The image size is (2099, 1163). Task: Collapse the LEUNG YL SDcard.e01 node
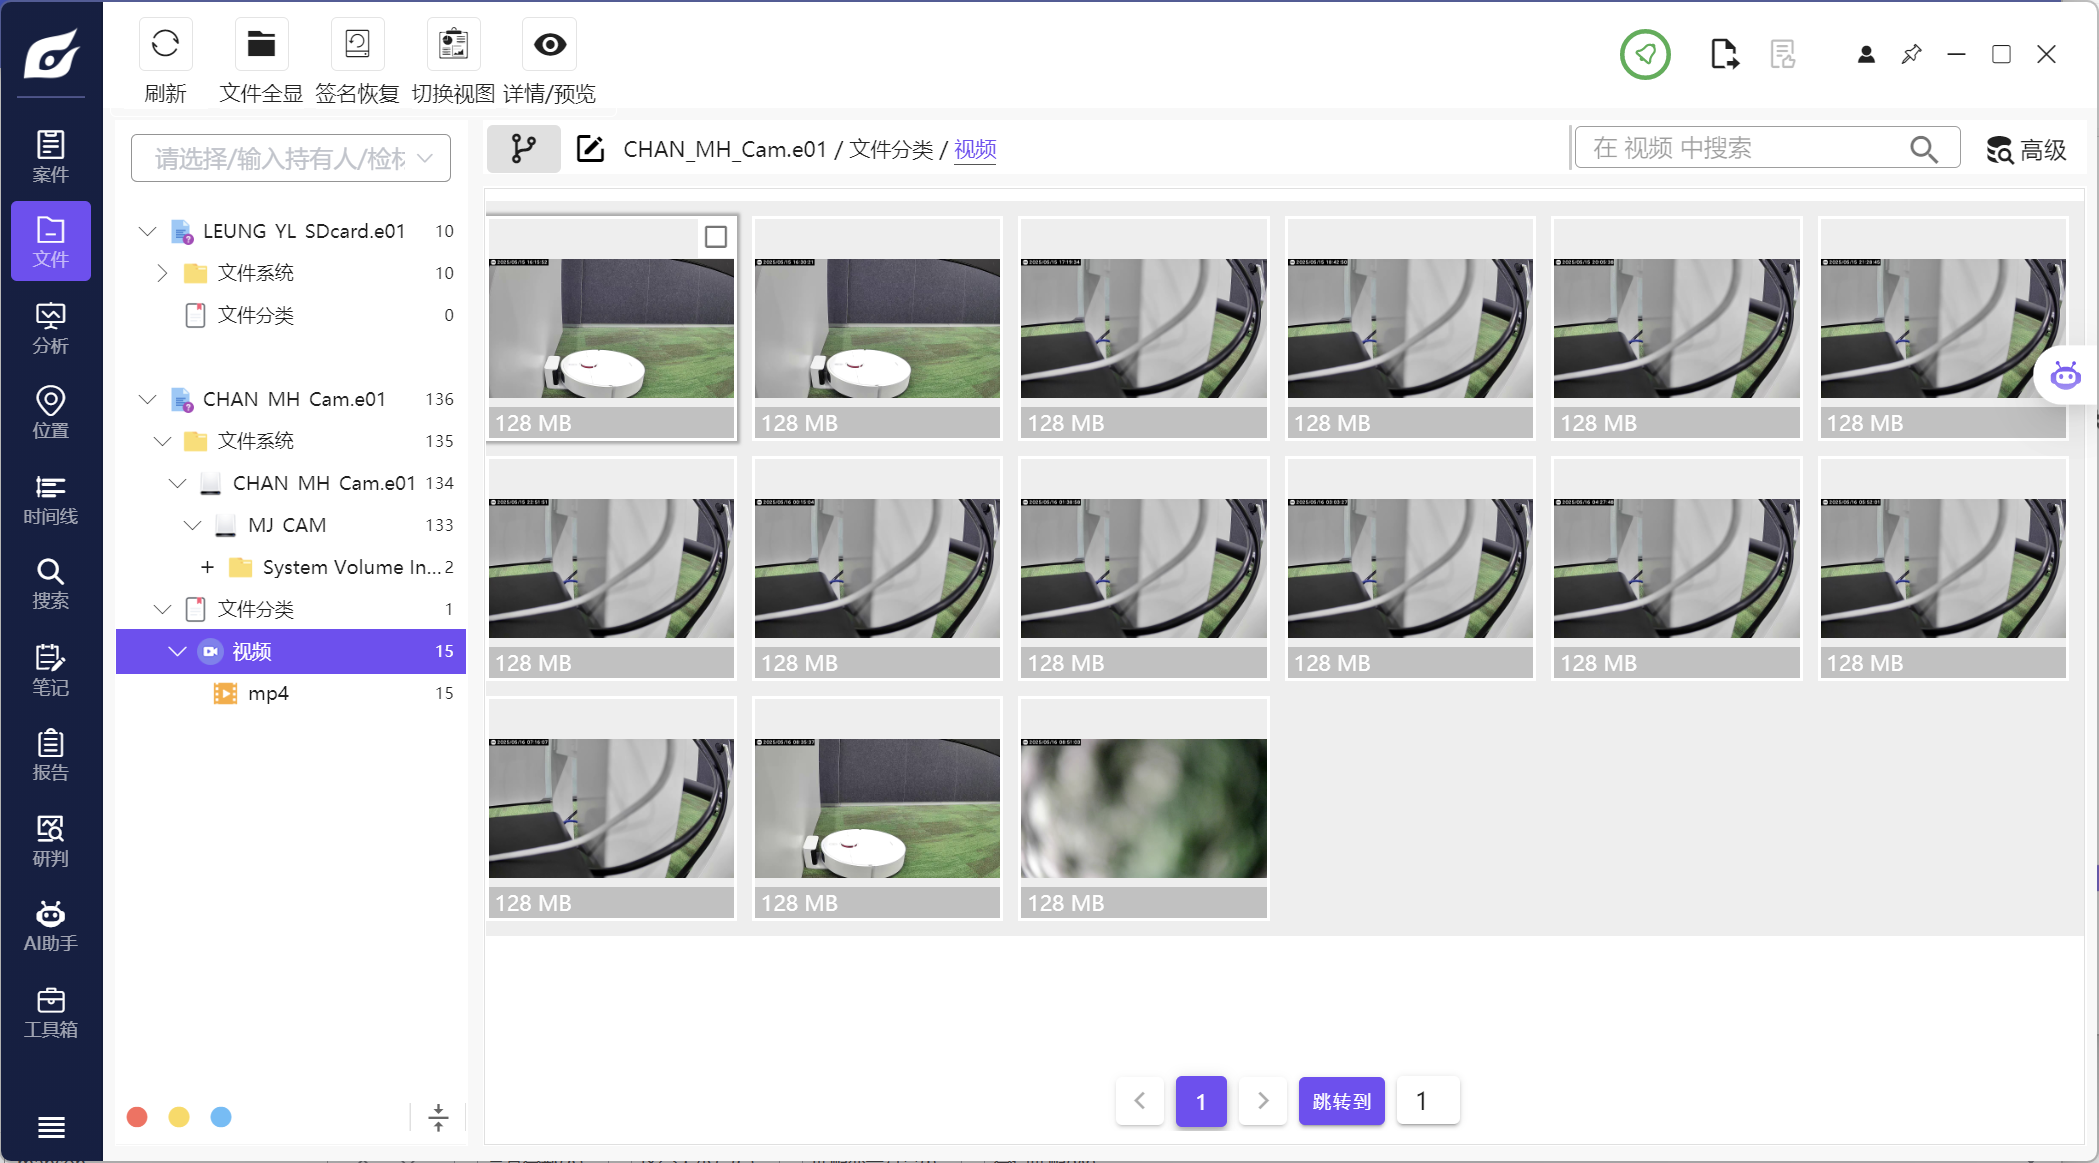click(x=147, y=231)
